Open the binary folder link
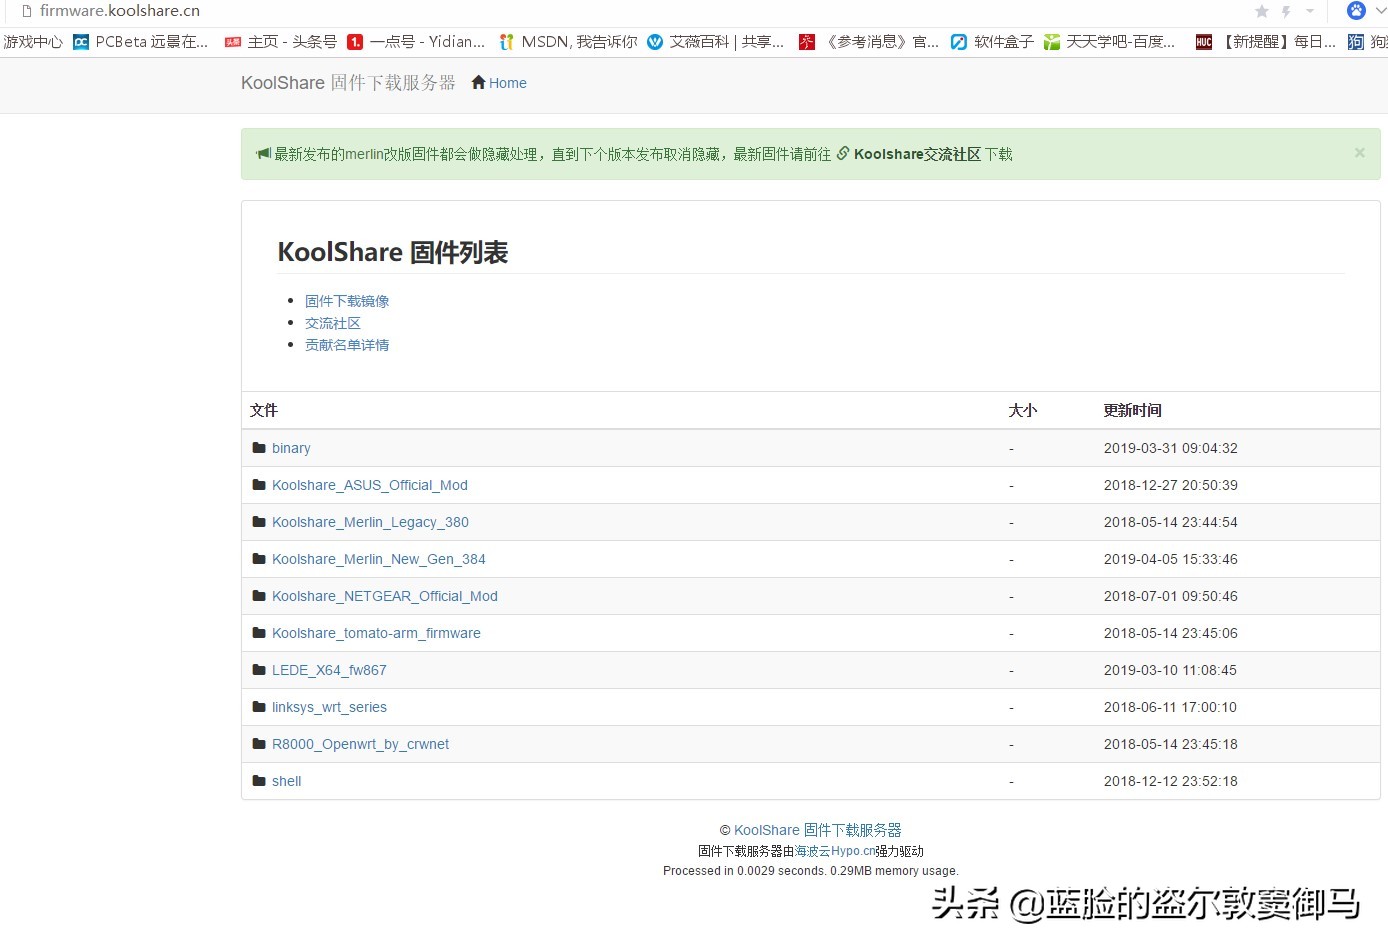The image size is (1388, 948). pos(291,448)
